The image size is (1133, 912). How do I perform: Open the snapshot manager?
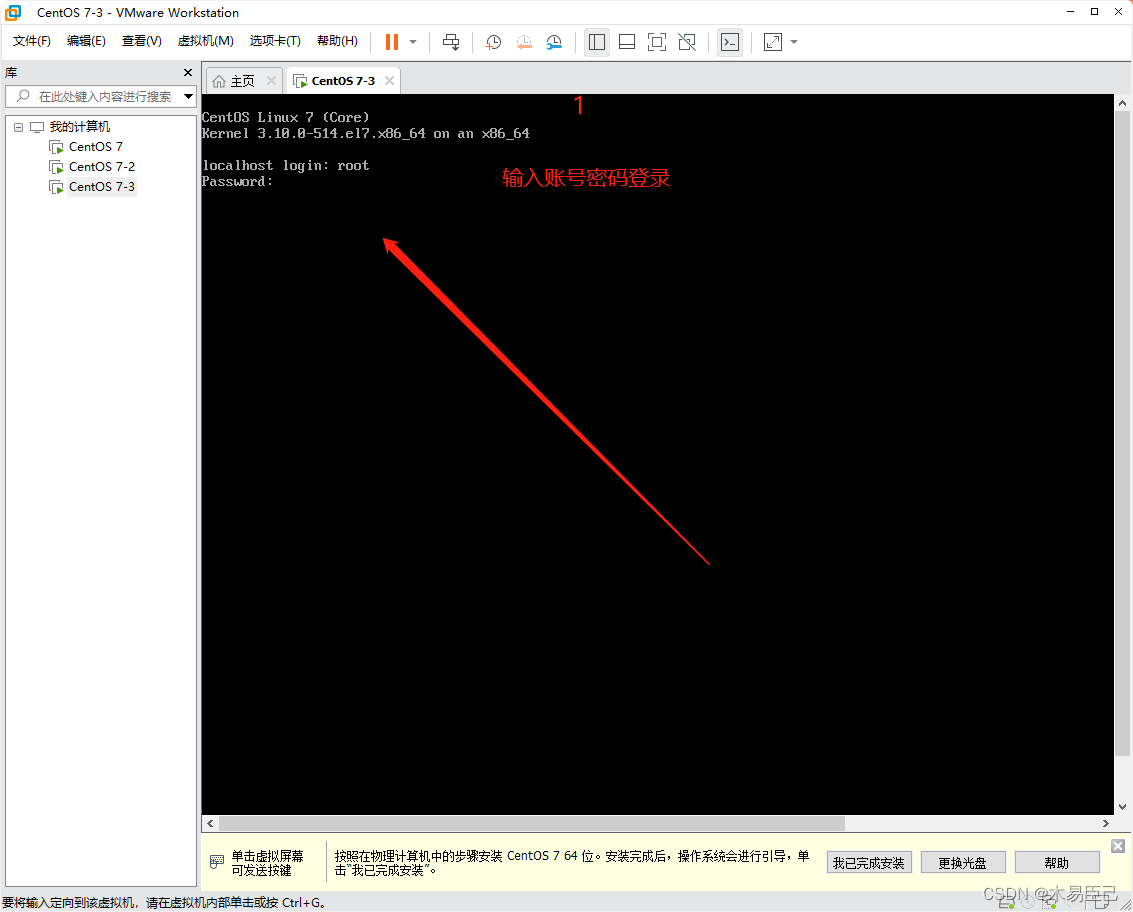coord(554,42)
